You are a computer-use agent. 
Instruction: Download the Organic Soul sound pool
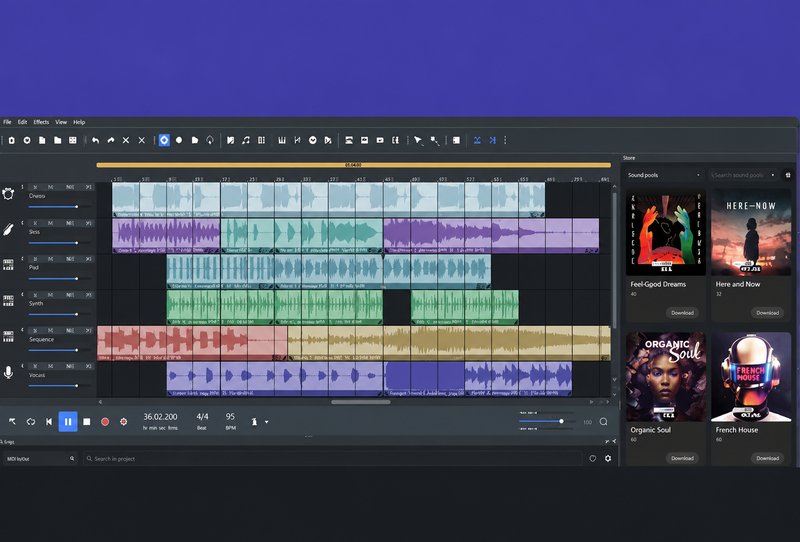pyautogui.click(x=682, y=458)
